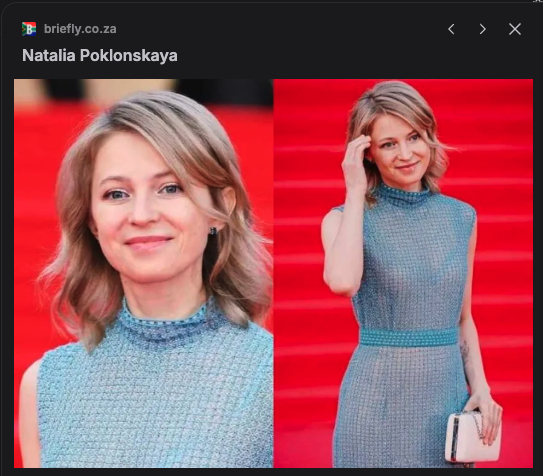Open the briefly.co.za source link
The height and width of the screenshot is (476, 543).
(80, 29)
